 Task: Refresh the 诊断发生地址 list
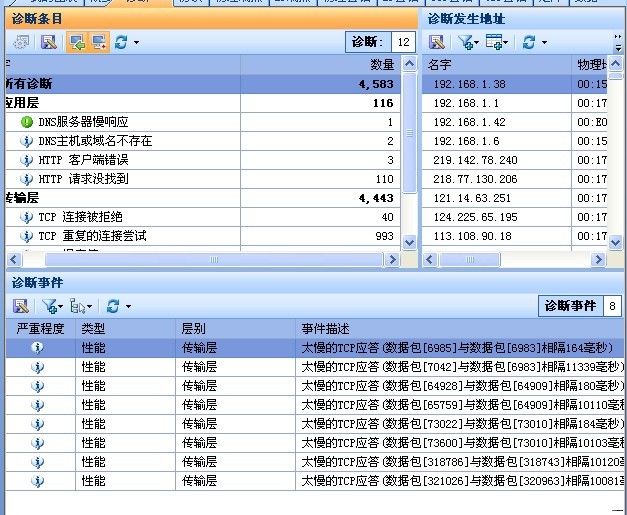click(x=529, y=42)
